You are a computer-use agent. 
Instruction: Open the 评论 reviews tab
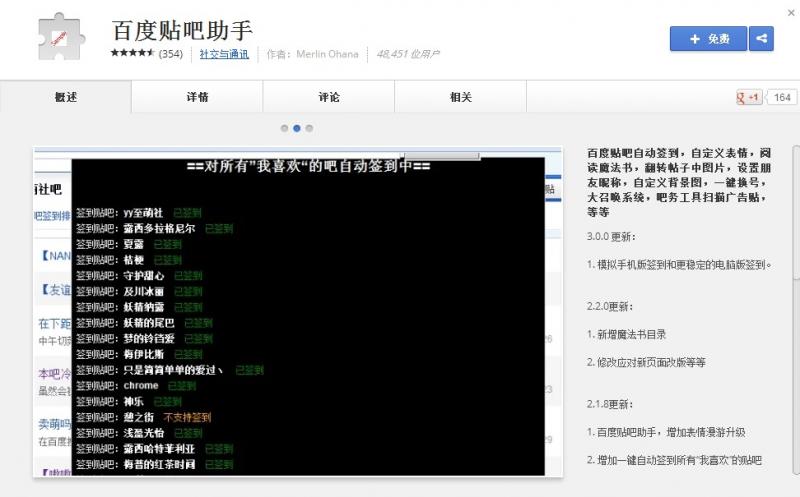329,97
